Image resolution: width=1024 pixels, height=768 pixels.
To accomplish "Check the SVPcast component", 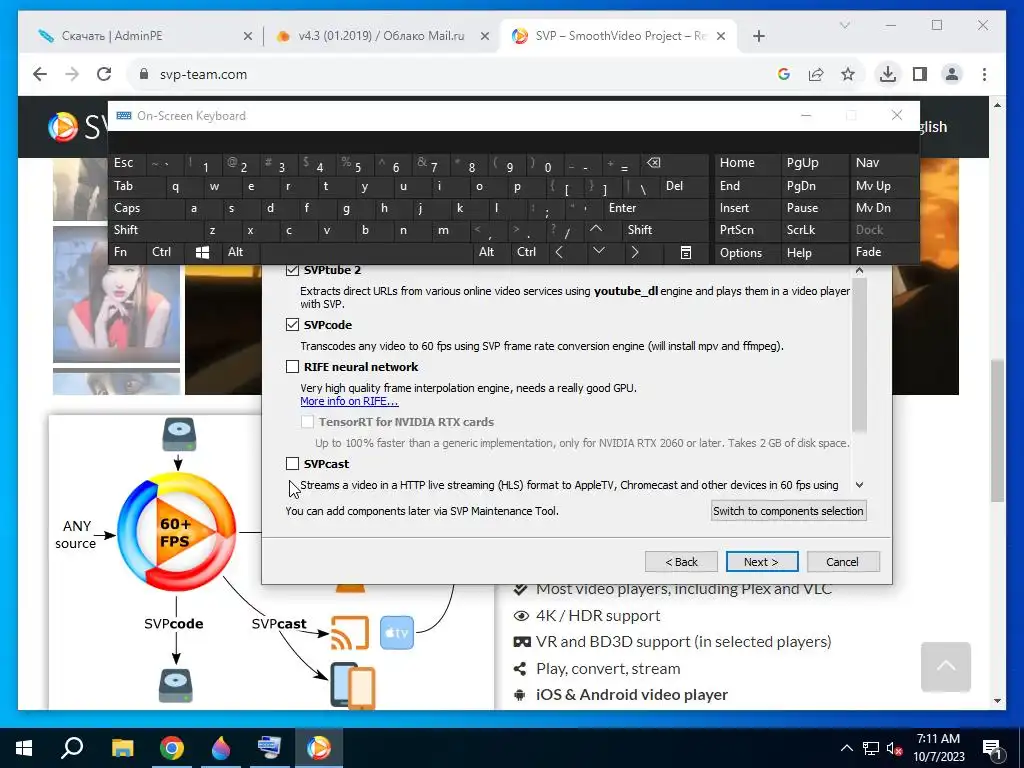I will [293, 464].
